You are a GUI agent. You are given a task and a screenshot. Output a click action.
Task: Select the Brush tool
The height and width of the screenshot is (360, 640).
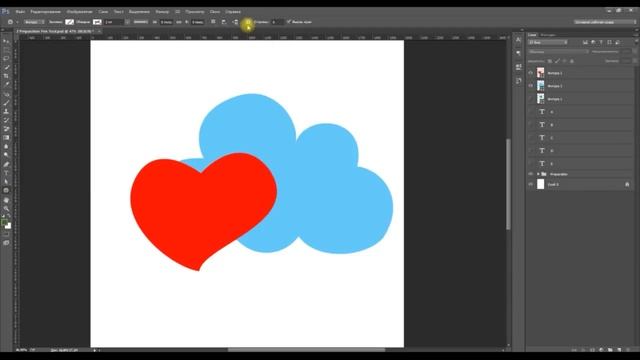6,103
